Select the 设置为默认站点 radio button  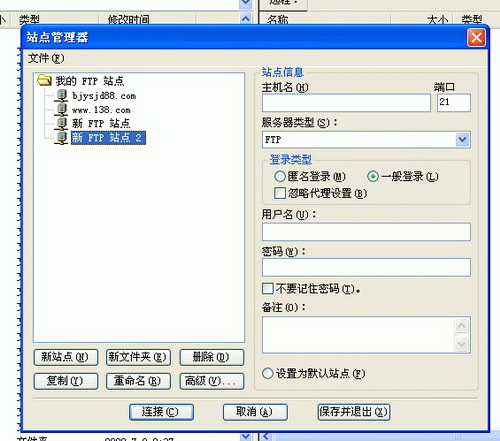[267, 373]
